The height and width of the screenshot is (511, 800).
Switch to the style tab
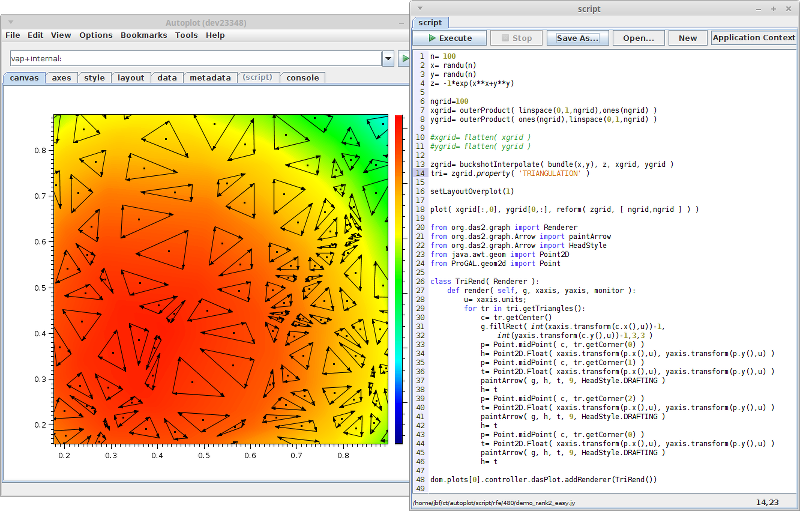coord(94,77)
